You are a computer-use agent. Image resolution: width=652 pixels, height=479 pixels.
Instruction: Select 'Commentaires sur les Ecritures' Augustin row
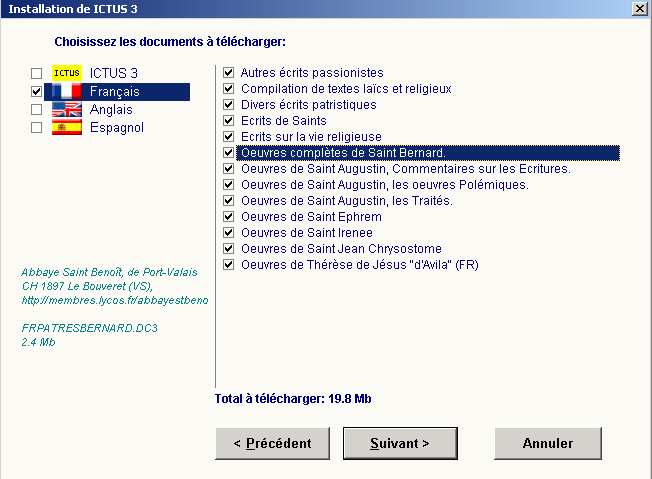coord(406,169)
